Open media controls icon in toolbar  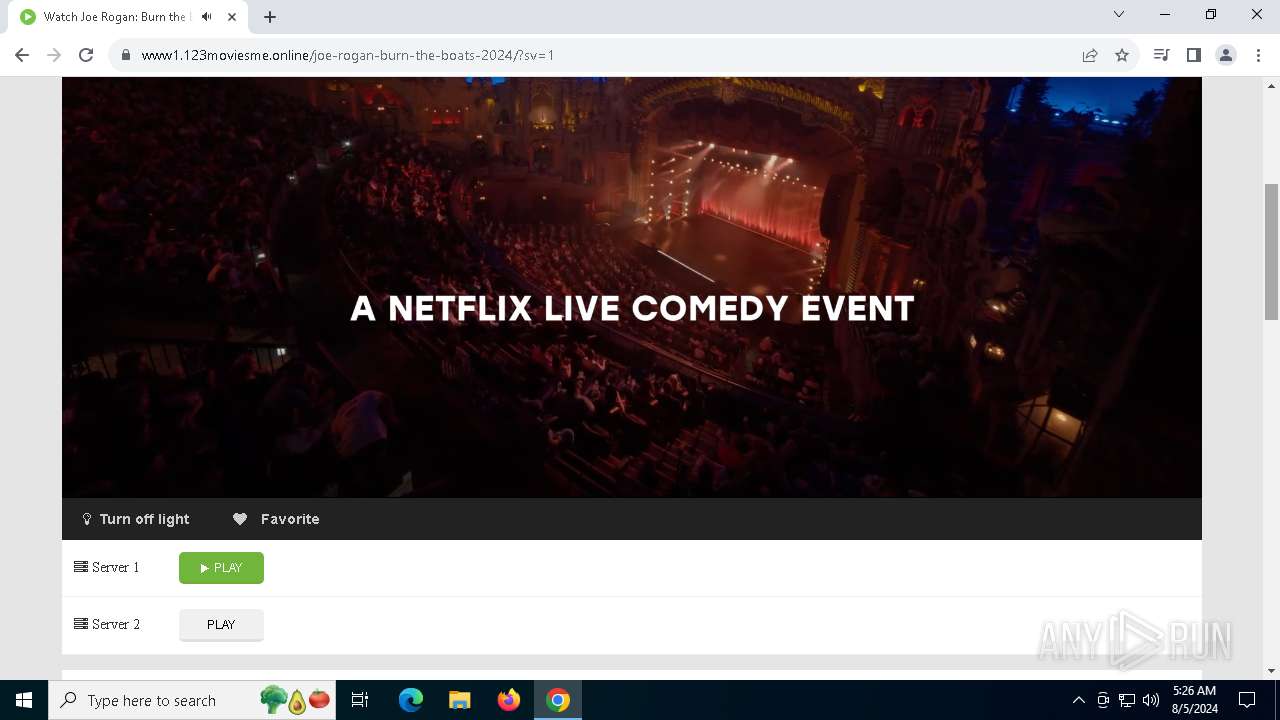point(1161,55)
